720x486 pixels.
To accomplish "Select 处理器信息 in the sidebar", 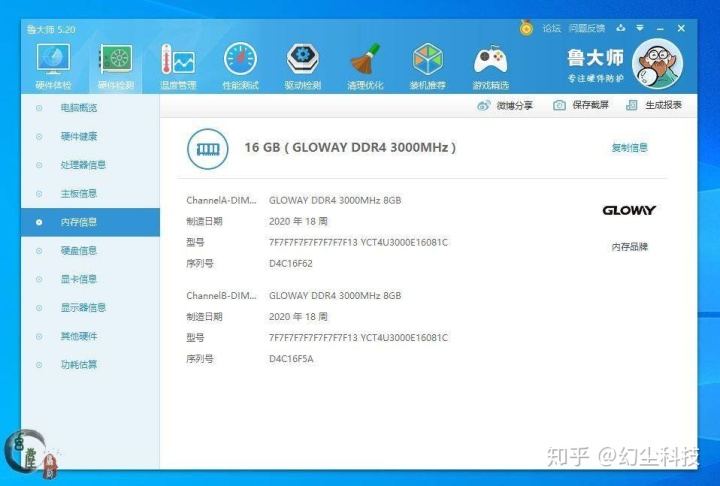I will (90, 165).
